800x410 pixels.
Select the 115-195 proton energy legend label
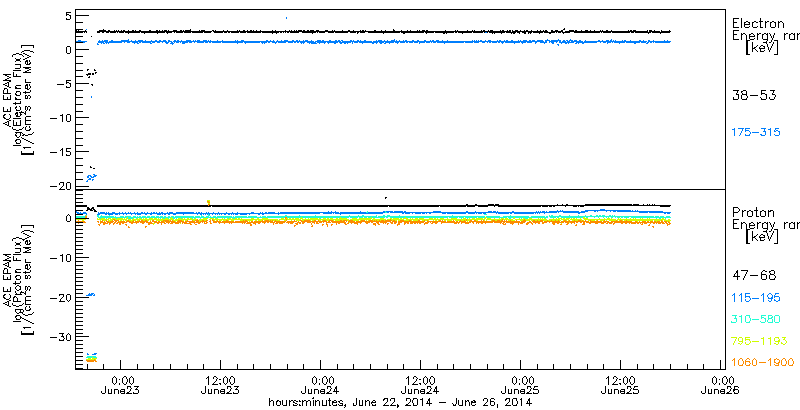(x=756, y=298)
